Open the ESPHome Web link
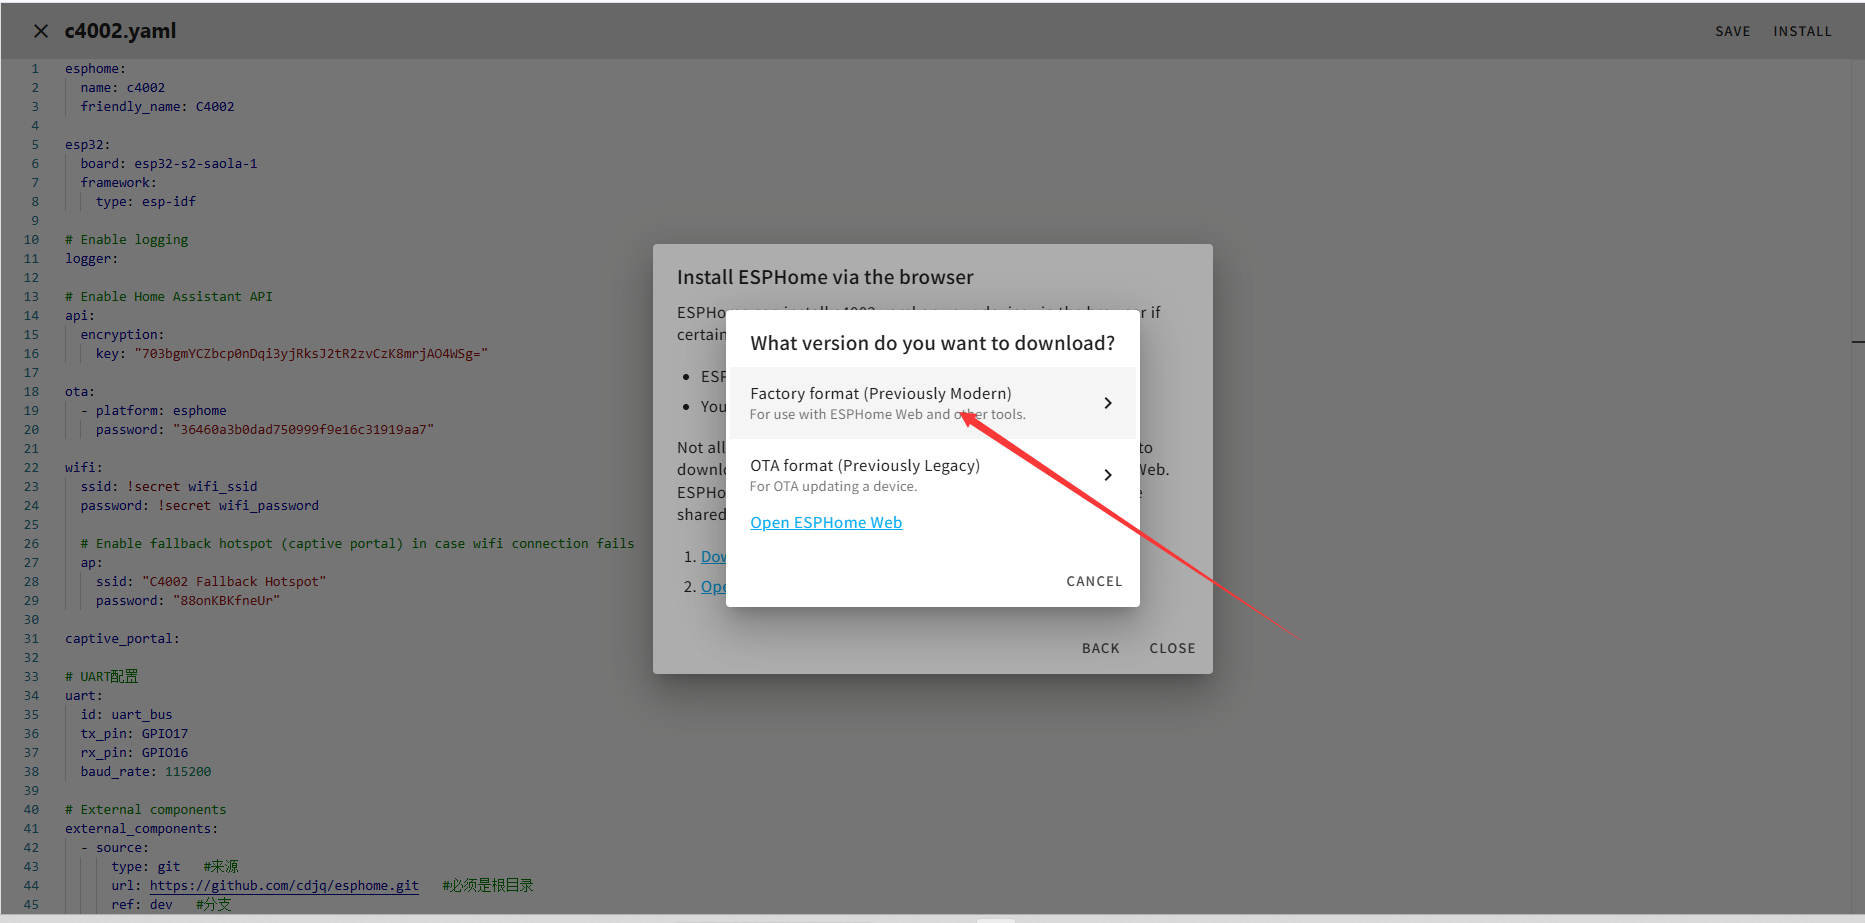1865x923 pixels. click(x=826, y=522)
